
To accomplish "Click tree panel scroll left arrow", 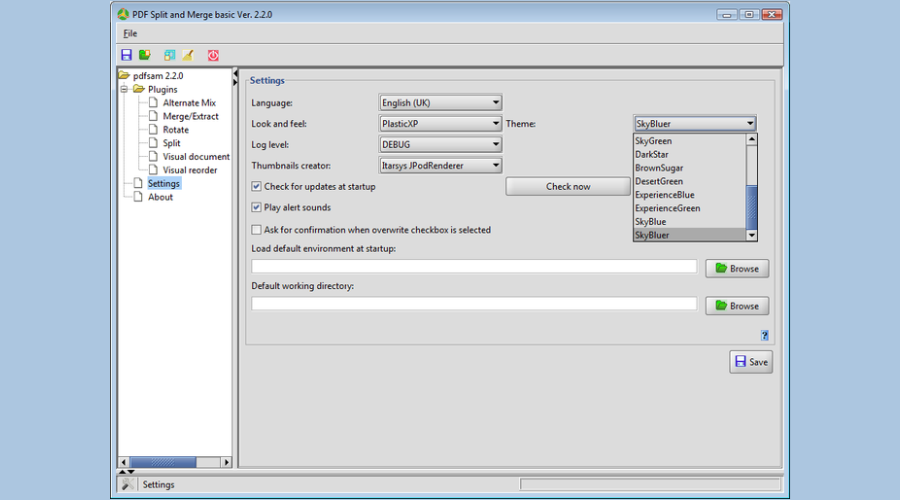I will (124, 462).
